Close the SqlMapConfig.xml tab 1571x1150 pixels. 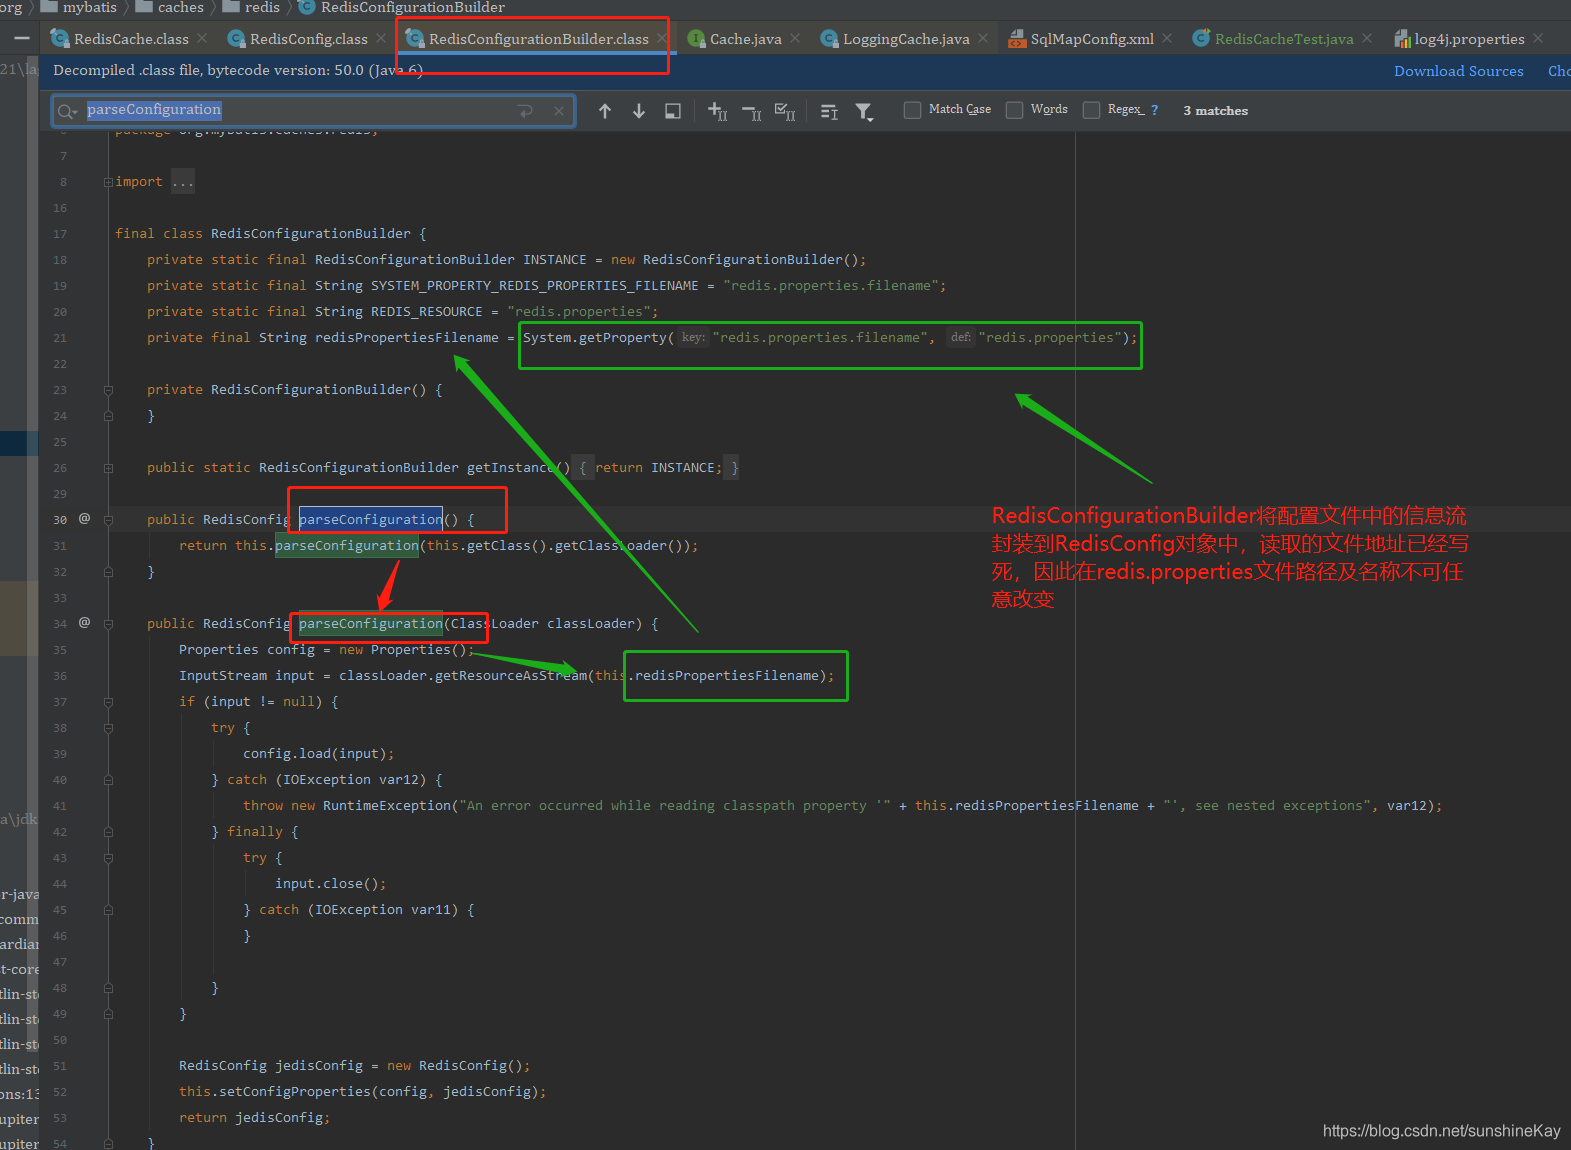coord(1167,38)
